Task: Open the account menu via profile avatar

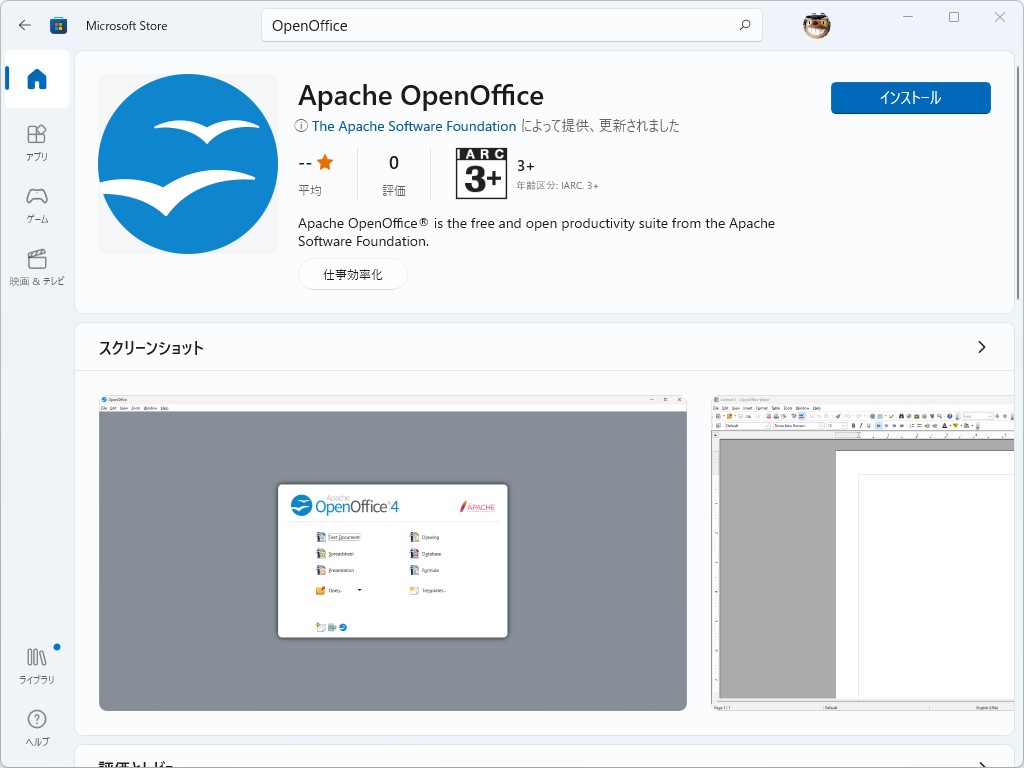Action: click(816, 25)
